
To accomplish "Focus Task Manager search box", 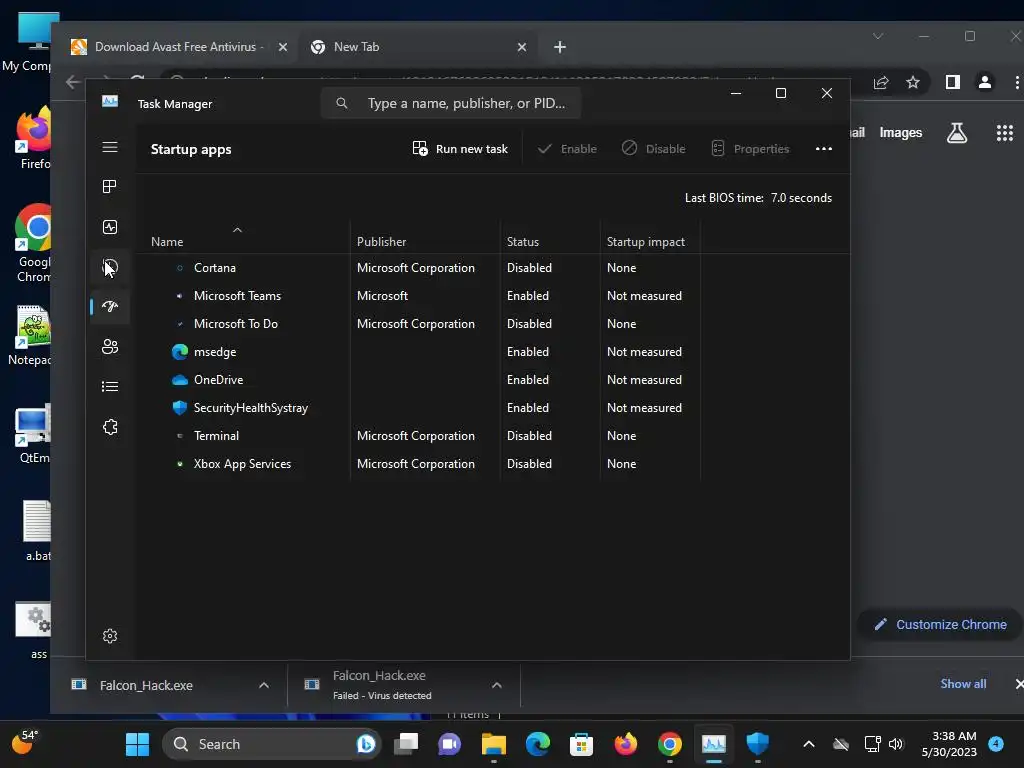I will (451, 103).
